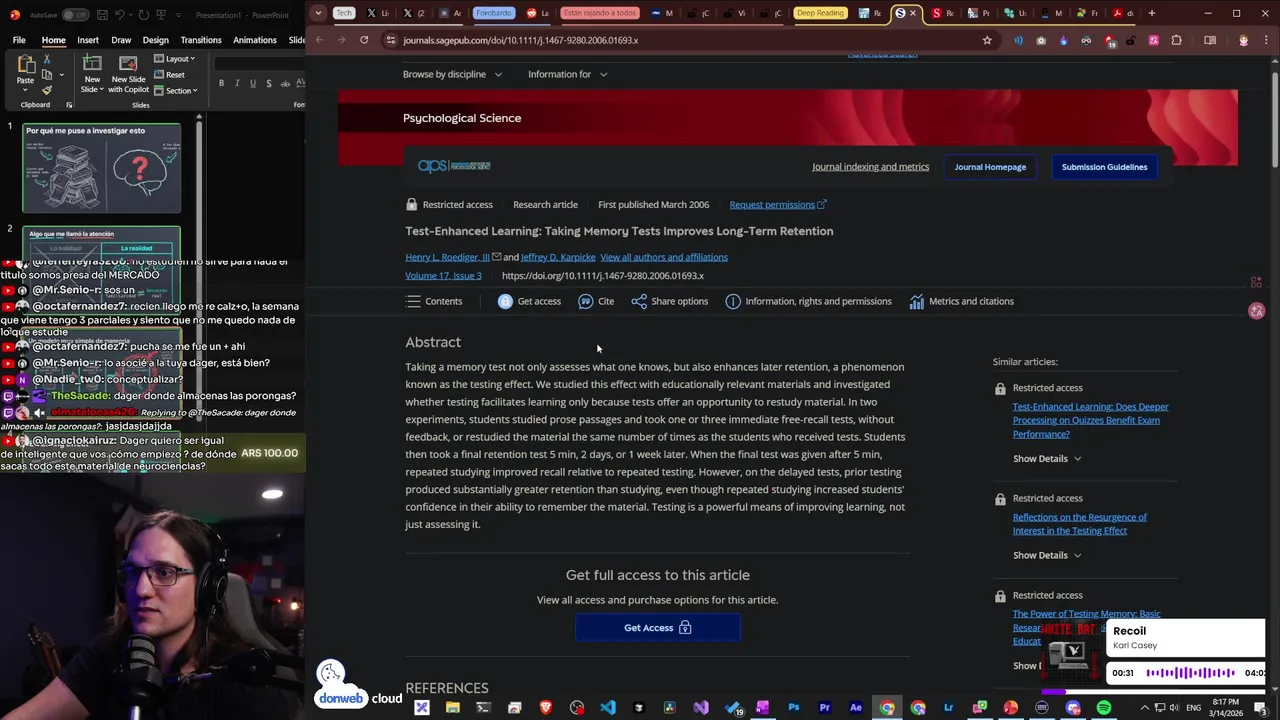This screenshot has width=1280, height=720.
Task: Toggle Italic formatting in PowerPoint
Action: point(237,83)
